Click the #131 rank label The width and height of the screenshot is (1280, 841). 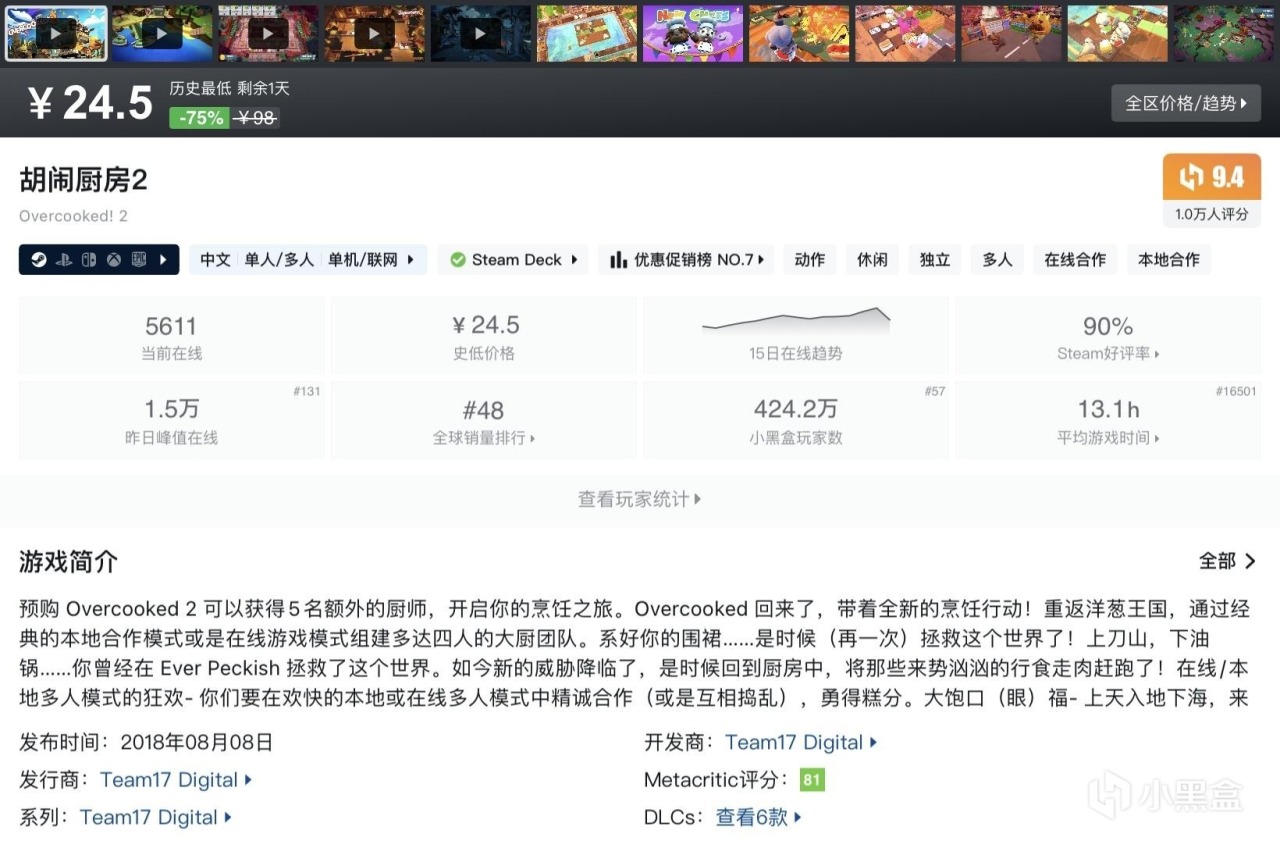[x=307, y=392]
